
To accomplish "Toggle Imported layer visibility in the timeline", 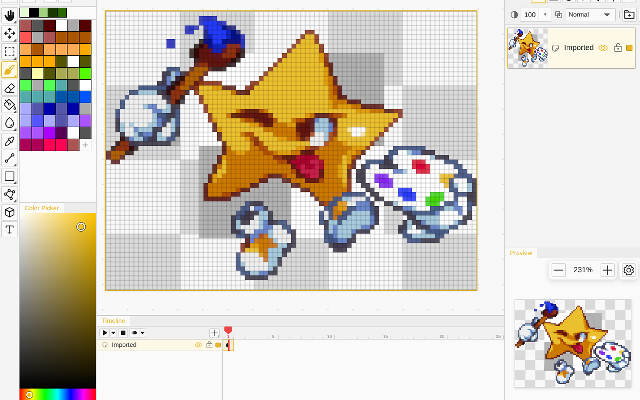I will 198,345.
